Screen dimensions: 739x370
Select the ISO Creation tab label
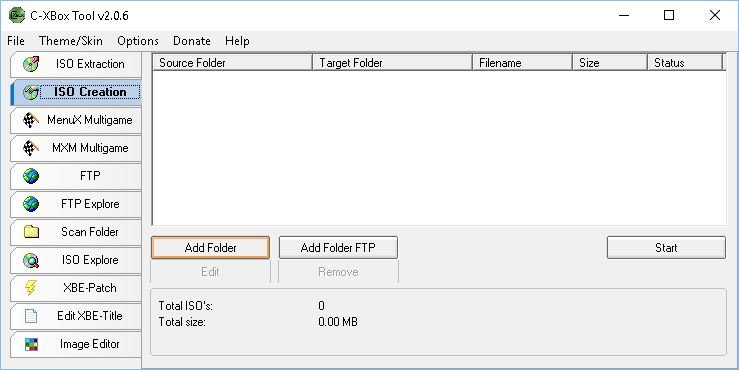90,92
